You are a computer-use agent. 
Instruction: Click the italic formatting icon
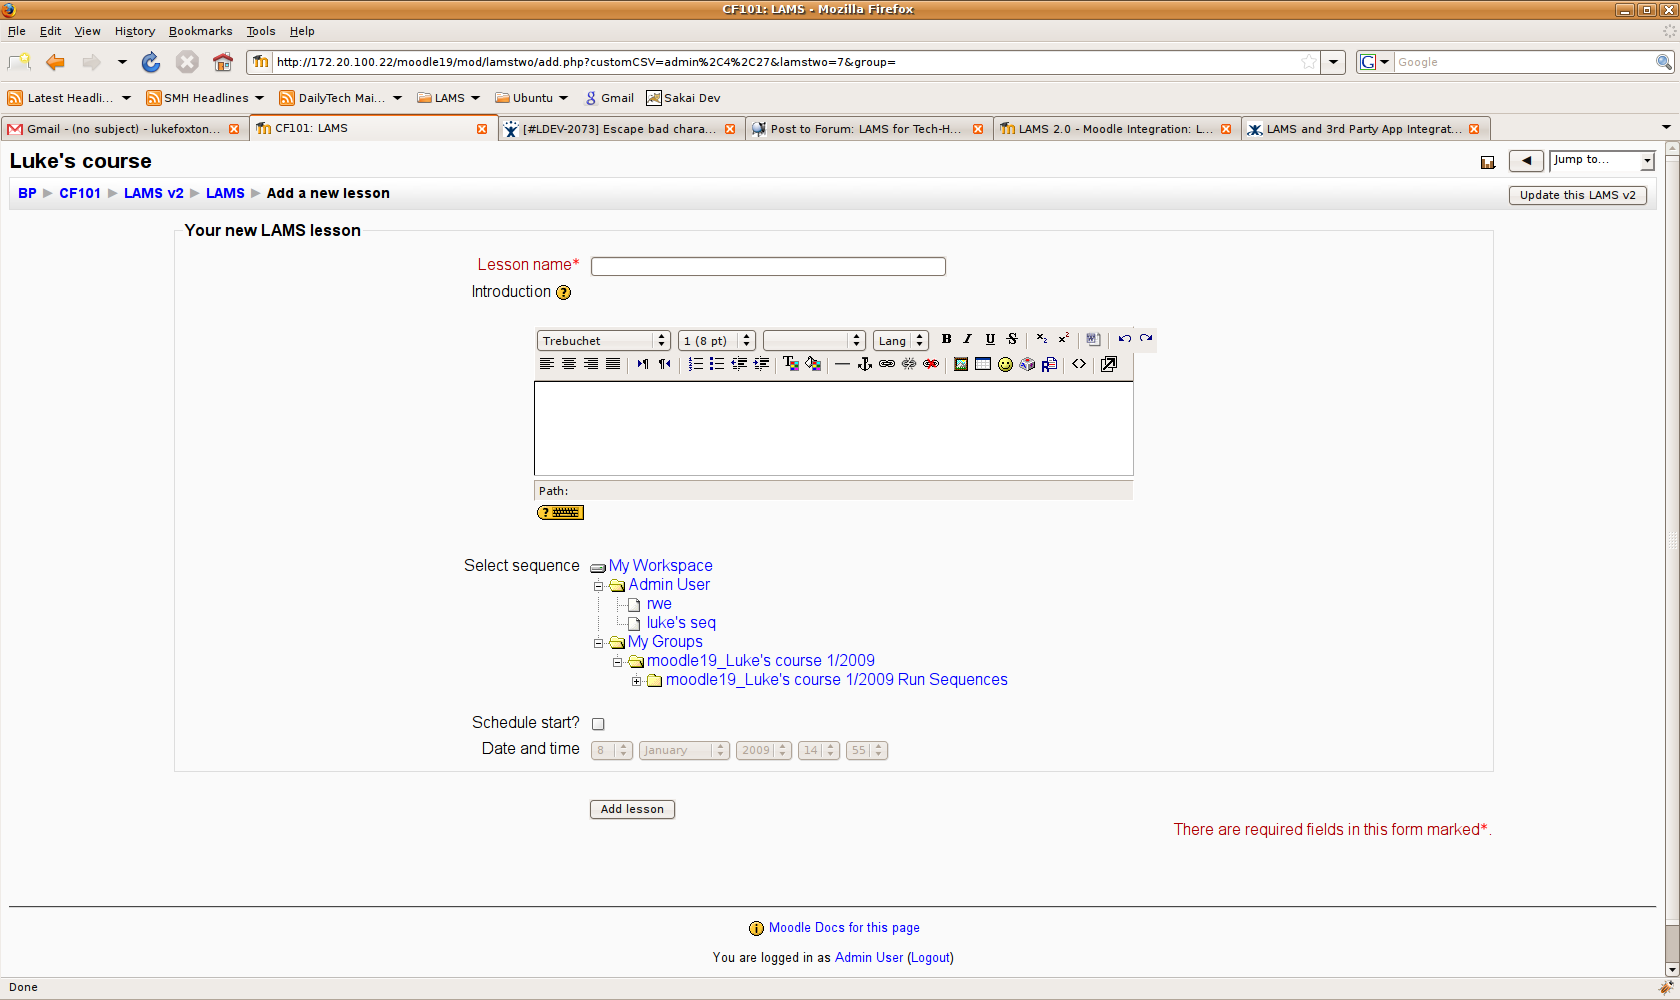(968, 339)
